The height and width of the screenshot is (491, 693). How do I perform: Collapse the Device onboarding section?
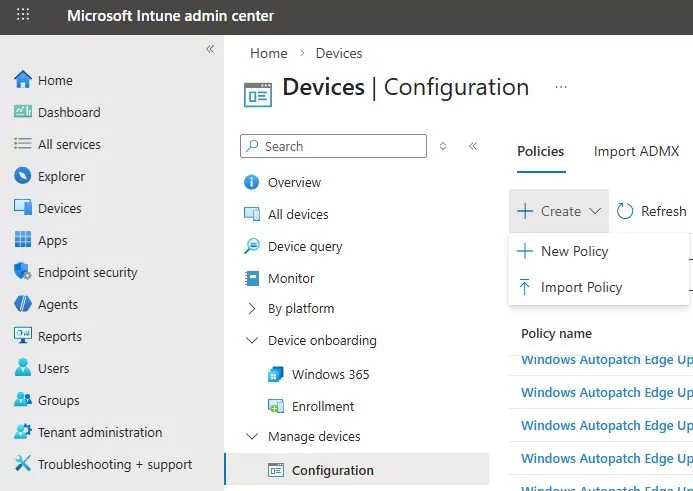click(x=251, y=340)
